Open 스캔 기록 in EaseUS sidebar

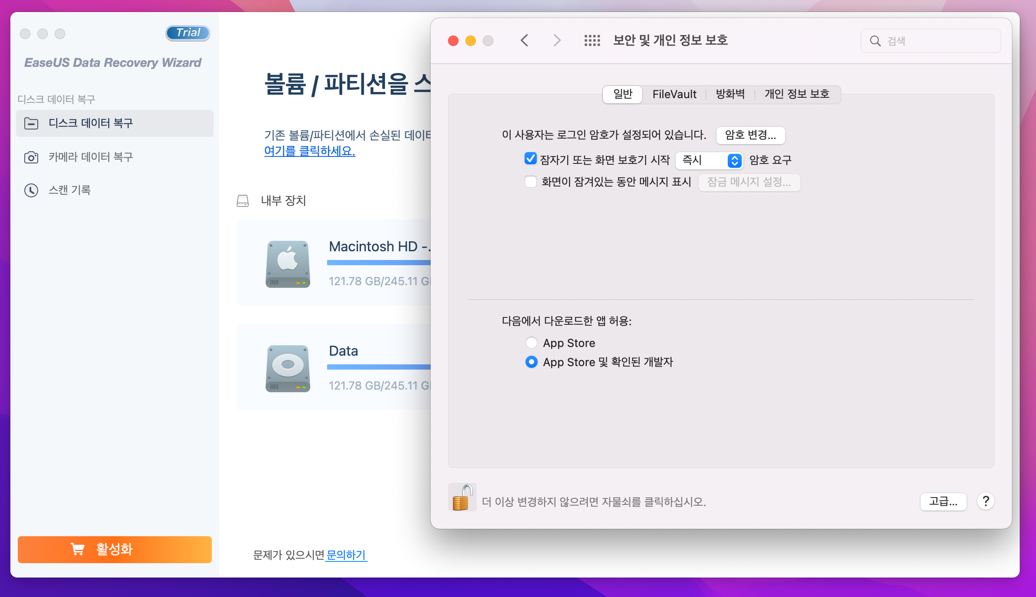pos(114,190)
